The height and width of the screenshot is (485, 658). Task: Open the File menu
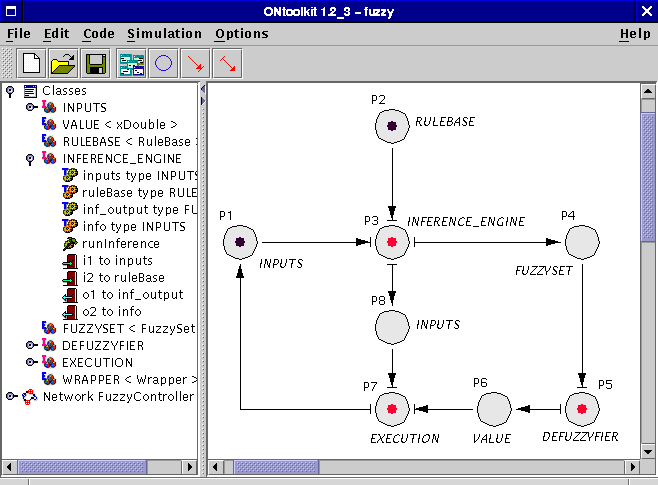click(x=18, y=34)
